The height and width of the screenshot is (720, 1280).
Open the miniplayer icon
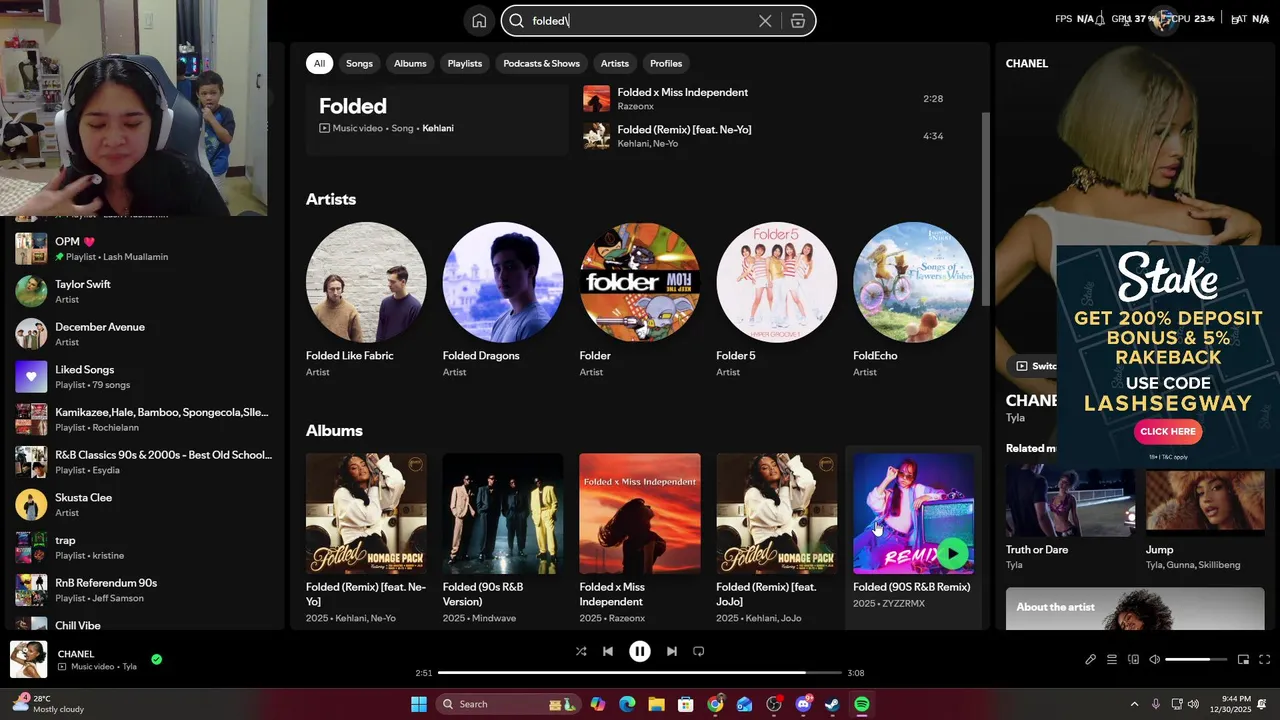click(x=1243, y=660)
